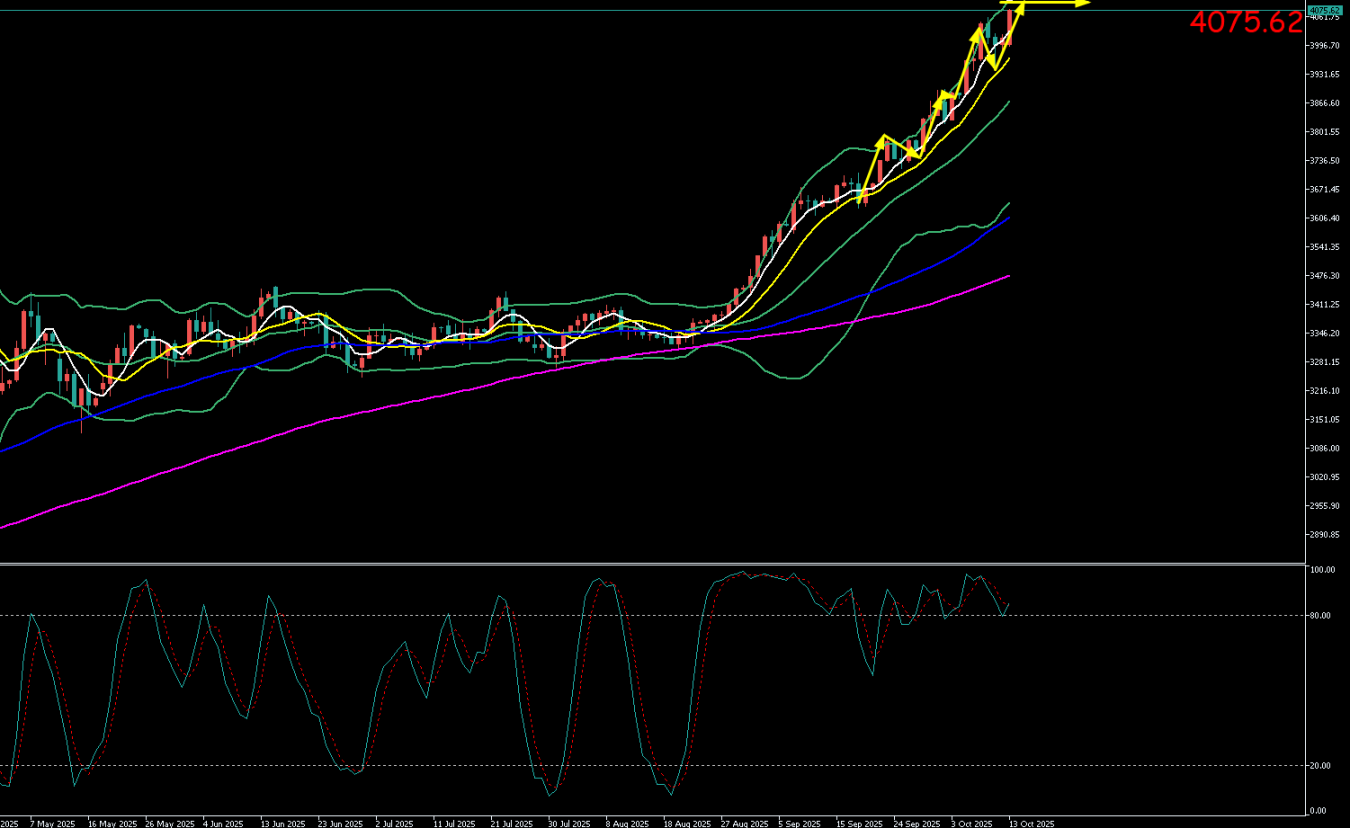1350x828 pixels.
Task: Click the 7 May 2025 date label
Action: (x=53, y=824)
